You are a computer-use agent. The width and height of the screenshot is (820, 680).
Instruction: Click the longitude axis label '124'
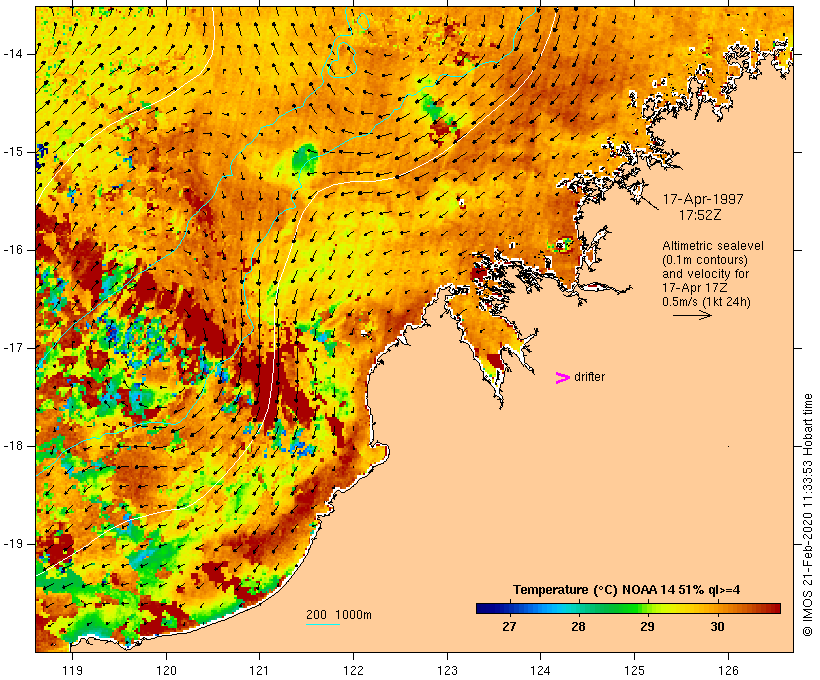point(540,670)
